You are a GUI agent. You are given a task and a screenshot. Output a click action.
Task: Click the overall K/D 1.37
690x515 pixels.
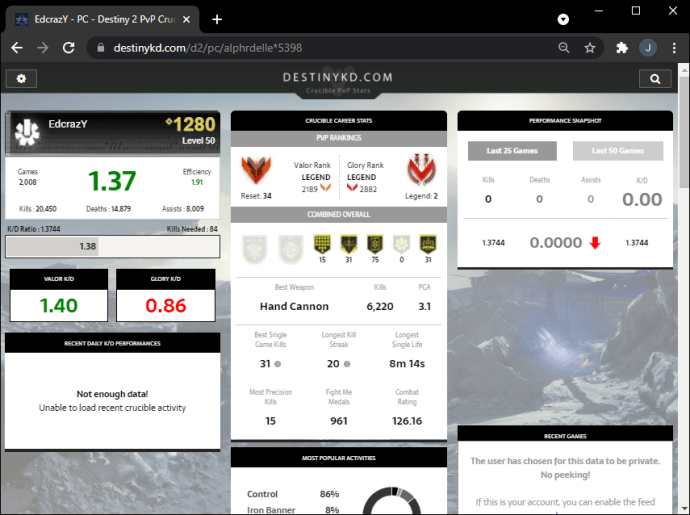(x=112, y=181)
